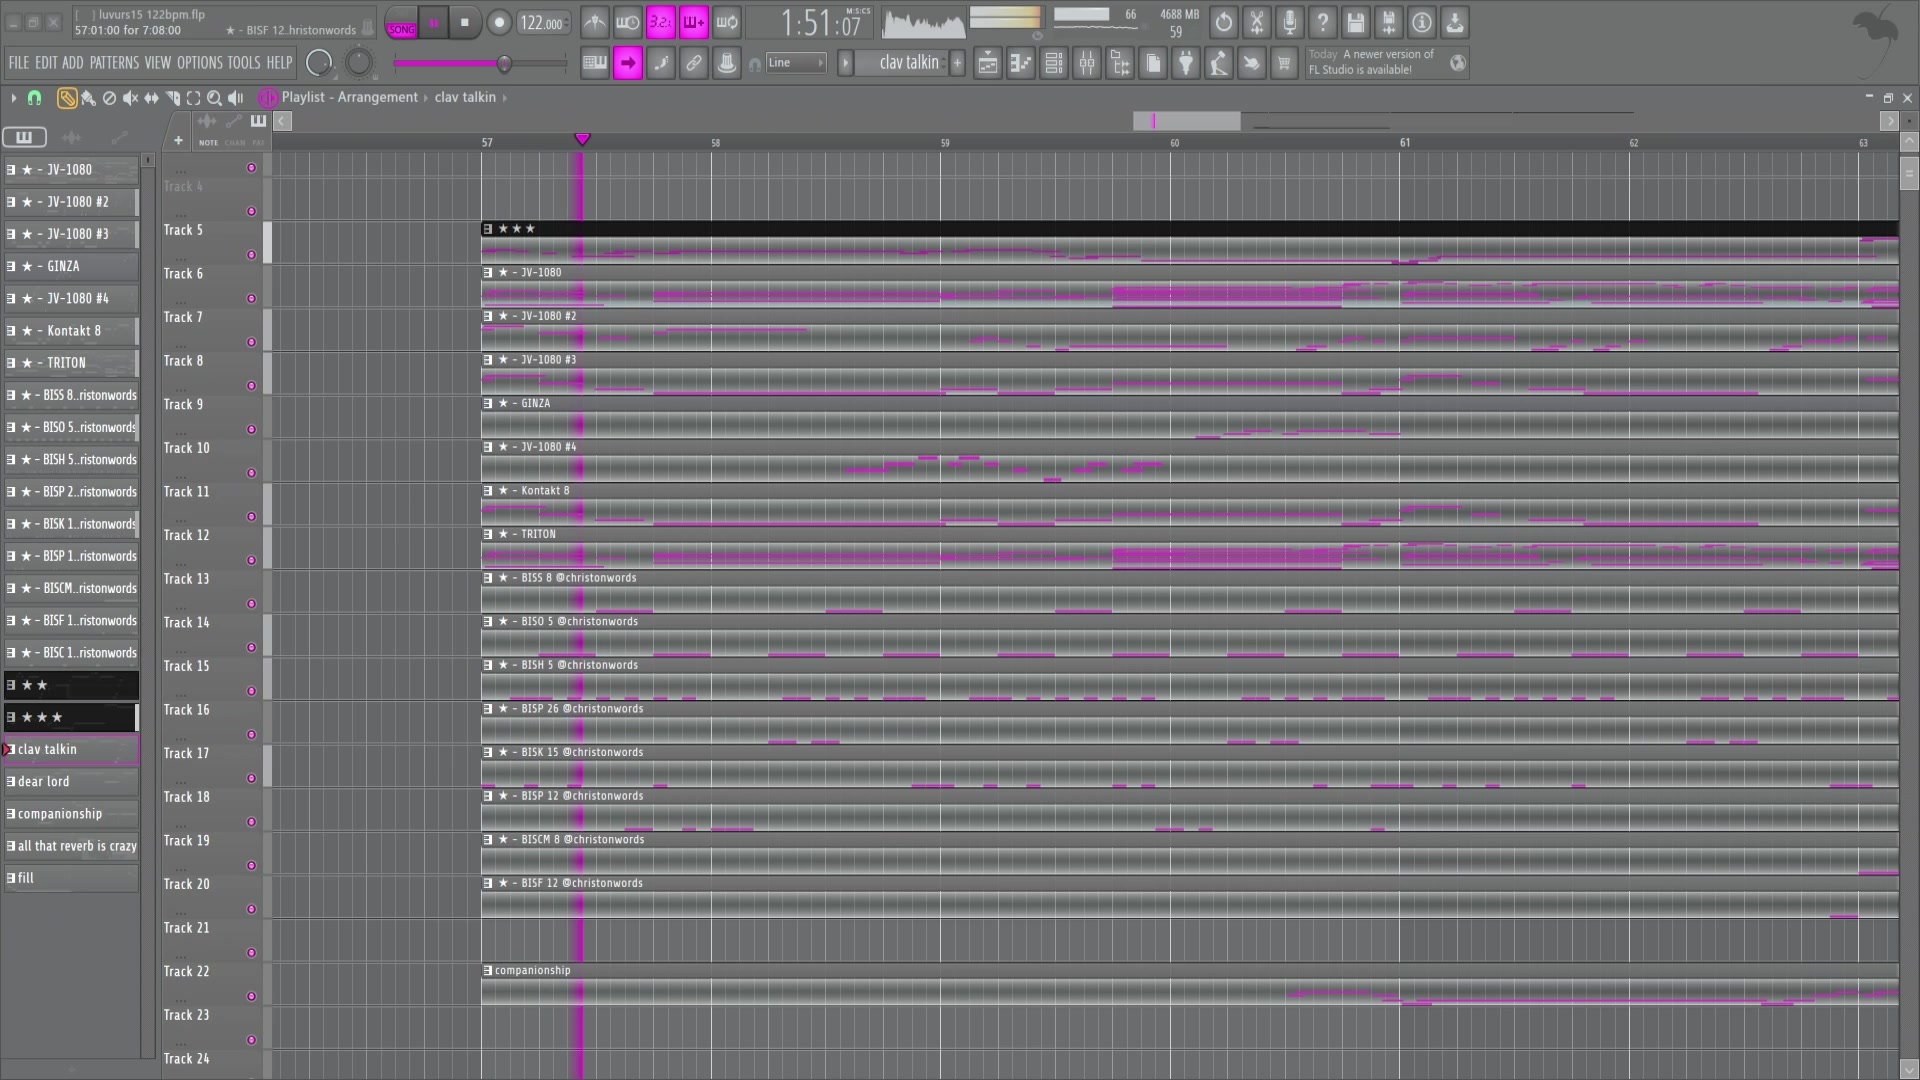
Task: Open the TOOLS menu
Action: [244, 63]
